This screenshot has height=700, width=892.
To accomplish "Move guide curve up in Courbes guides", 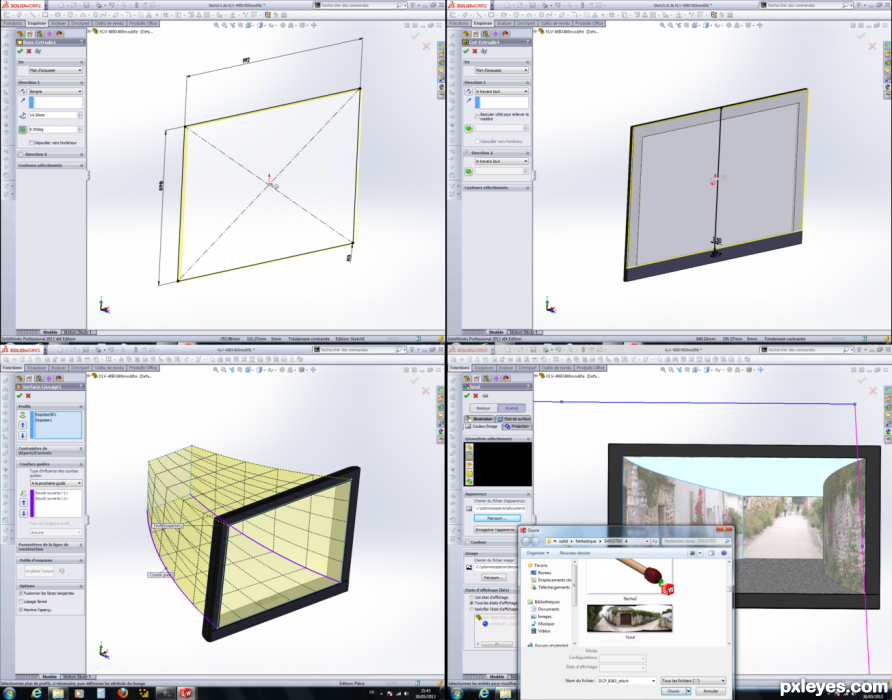I will pos(23,503).
